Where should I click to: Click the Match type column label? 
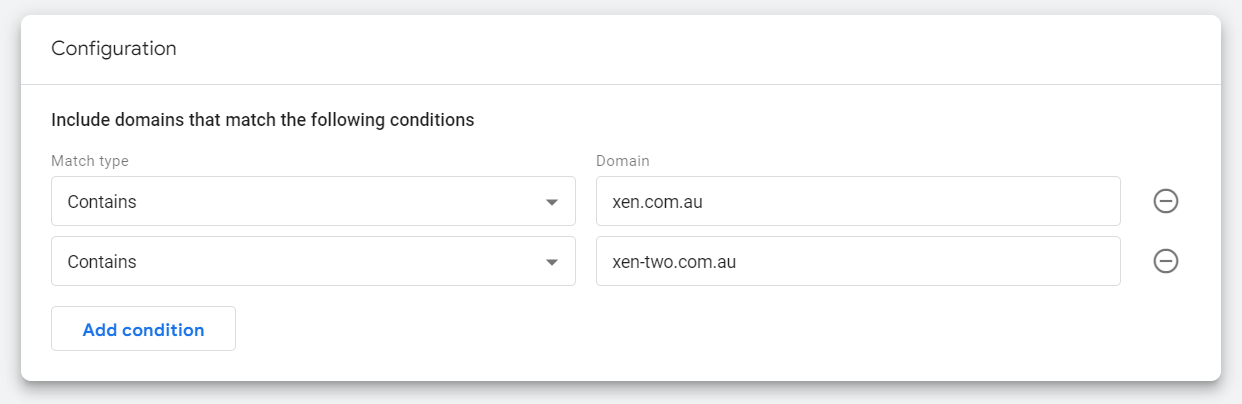point(90,160)
